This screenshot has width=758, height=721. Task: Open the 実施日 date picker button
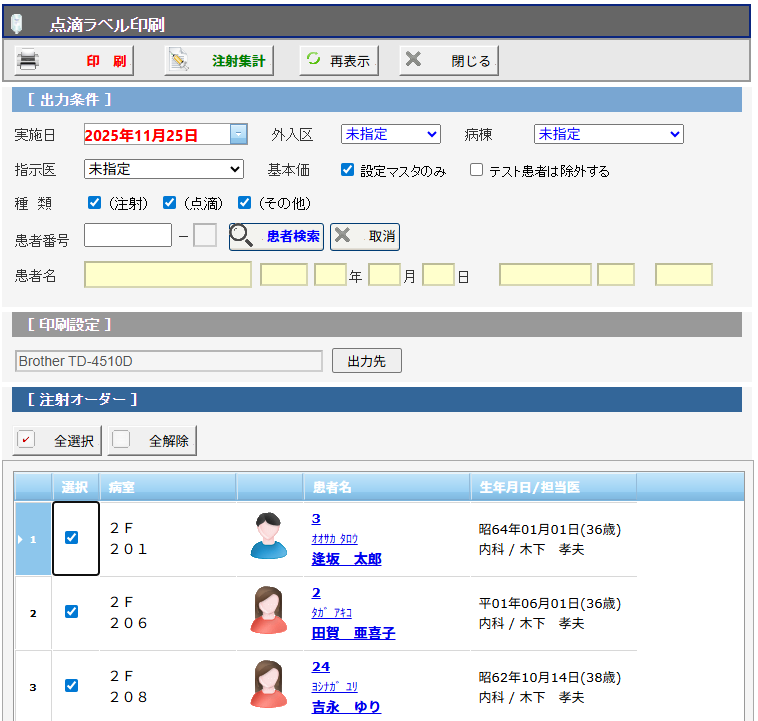tap(238, 134)
